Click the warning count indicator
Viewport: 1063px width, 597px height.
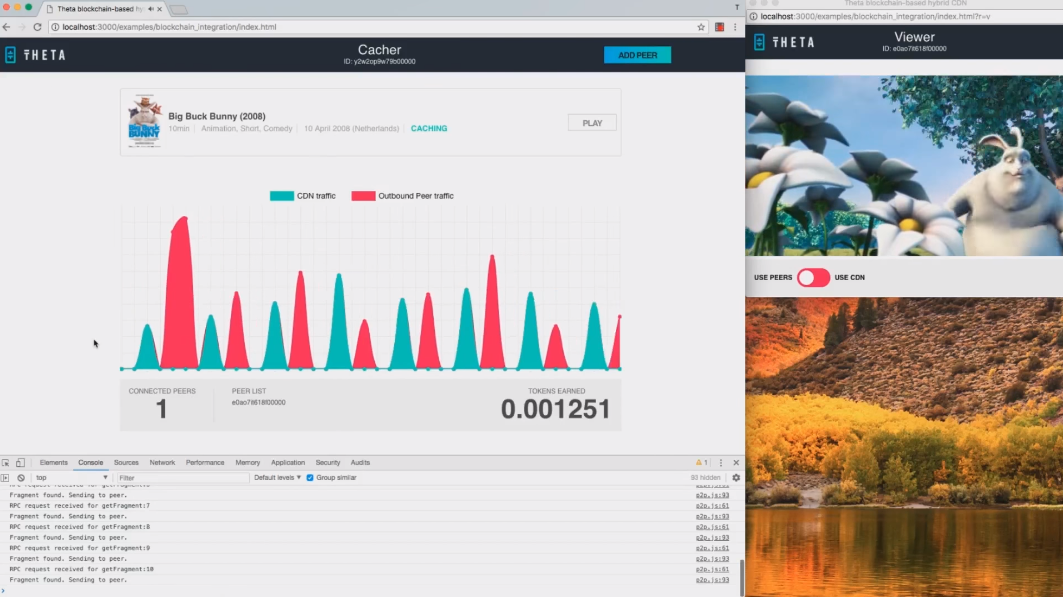[x=702, y=463]
